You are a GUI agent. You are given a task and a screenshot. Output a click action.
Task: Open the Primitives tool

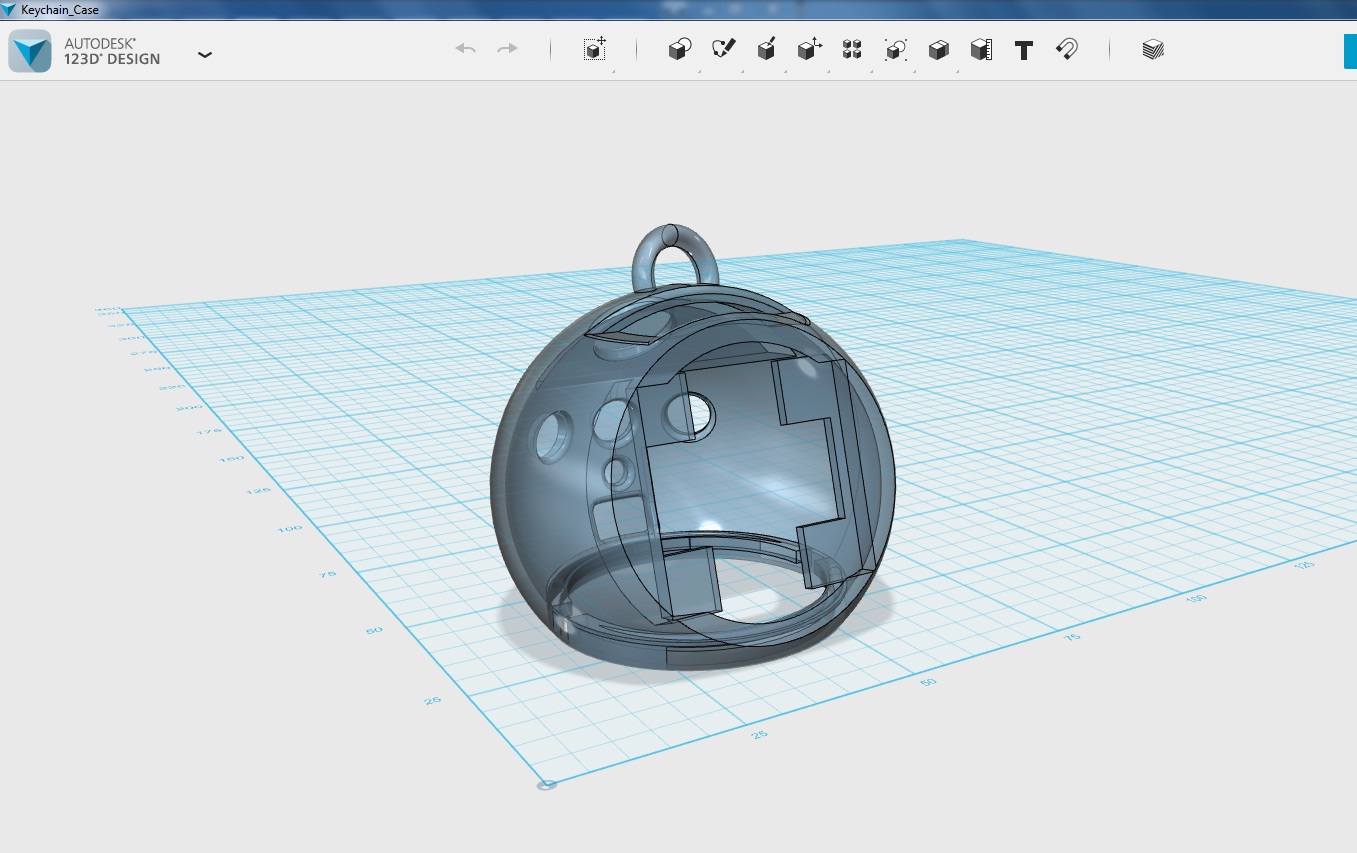(678, 48)
